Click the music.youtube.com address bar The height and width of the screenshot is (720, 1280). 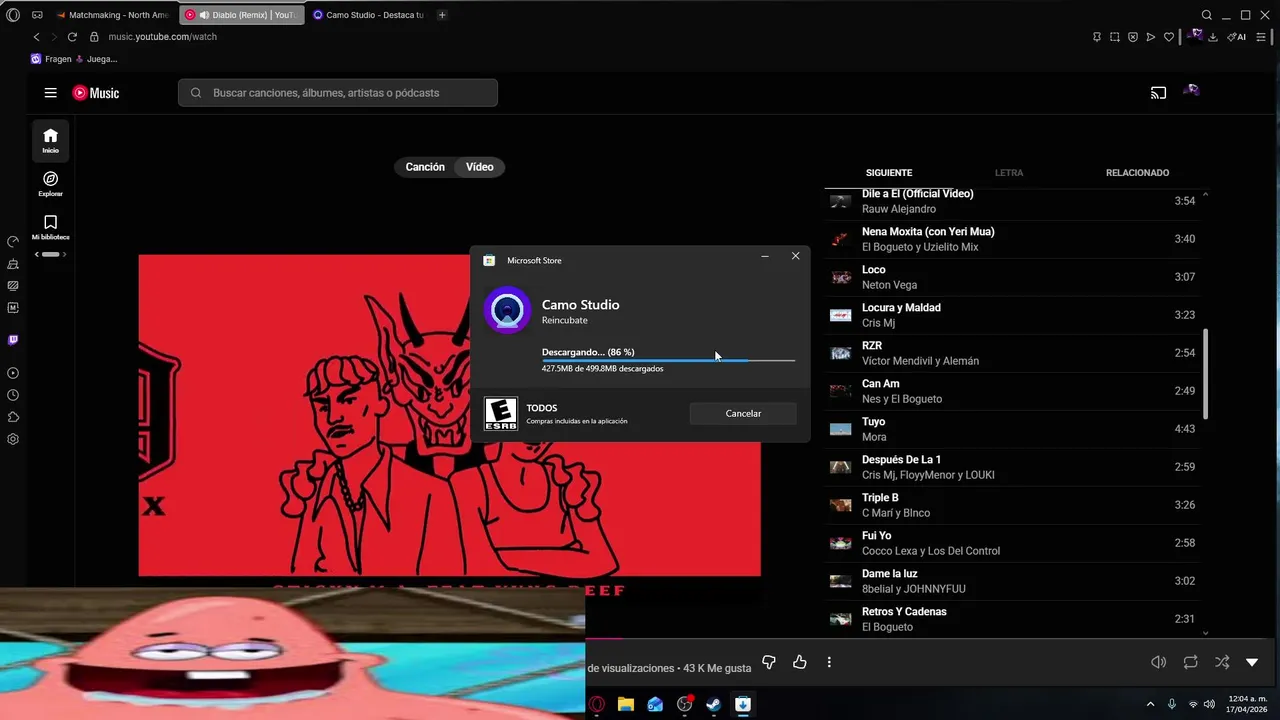(x=163, y=37)
